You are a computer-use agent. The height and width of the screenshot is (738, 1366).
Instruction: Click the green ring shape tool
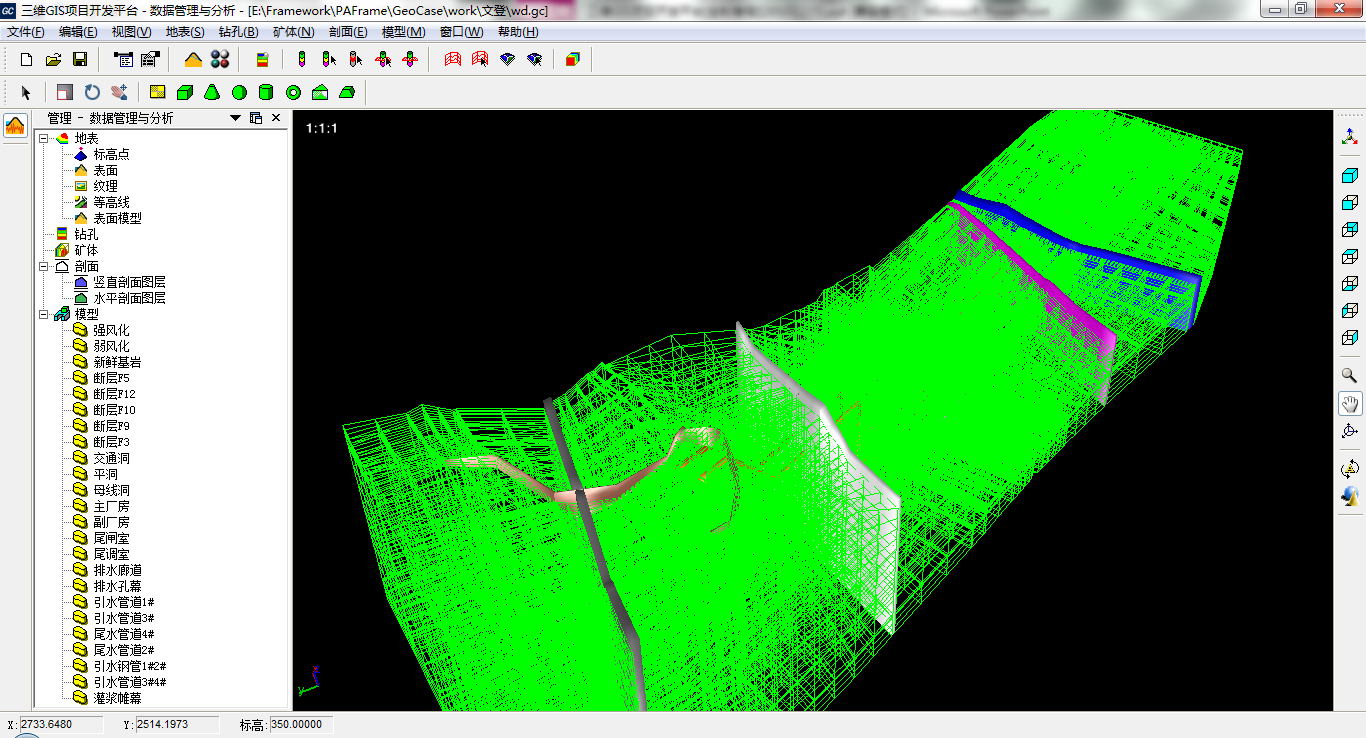click(x=293, y=93)
